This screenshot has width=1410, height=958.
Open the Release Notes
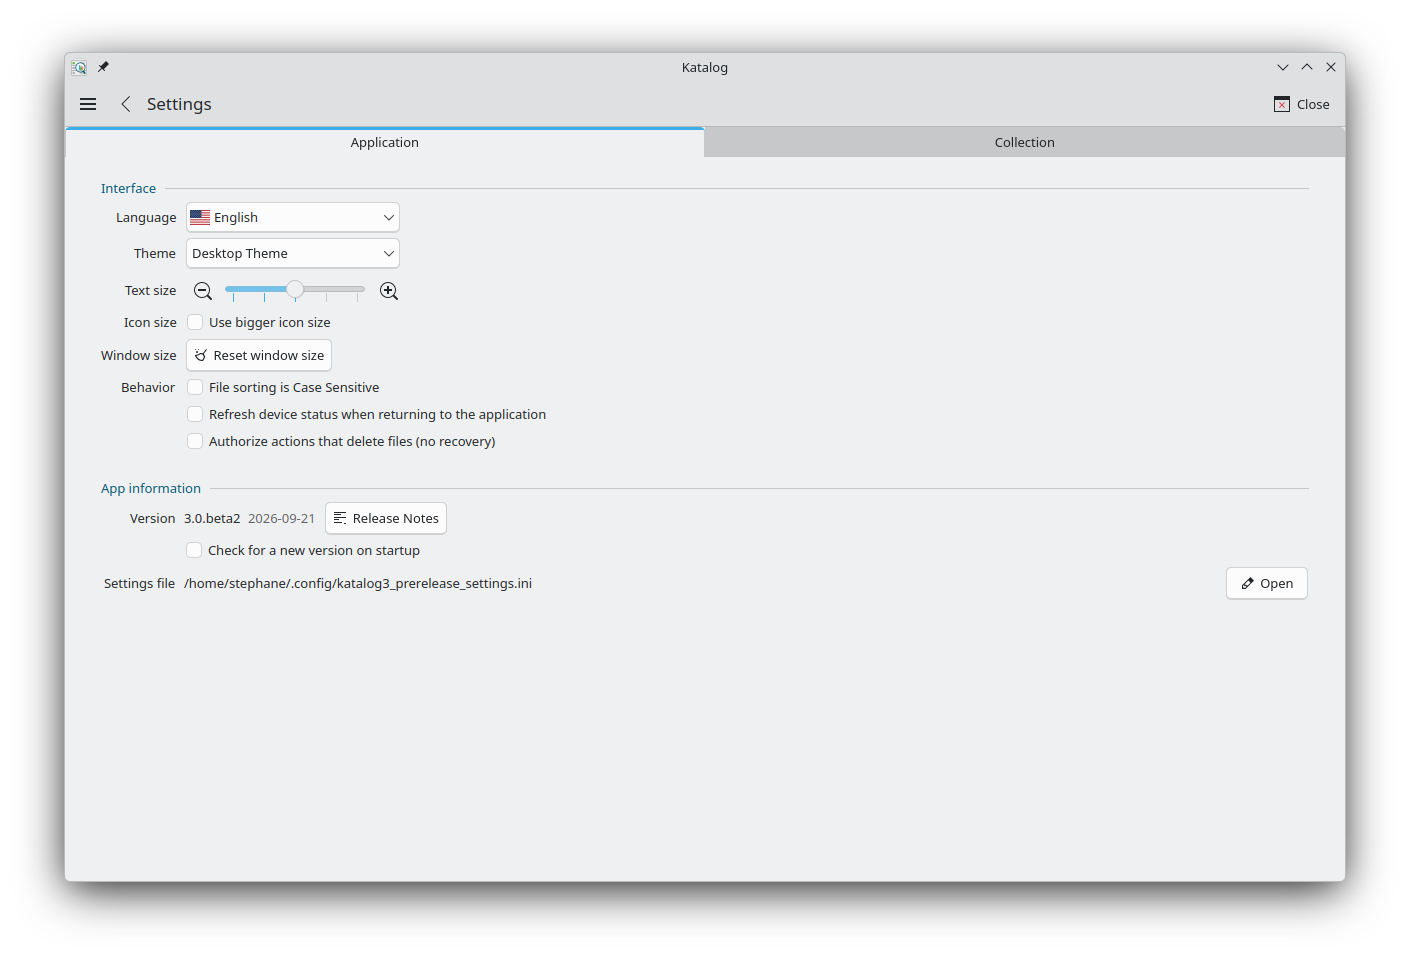[x=386, y=518]
